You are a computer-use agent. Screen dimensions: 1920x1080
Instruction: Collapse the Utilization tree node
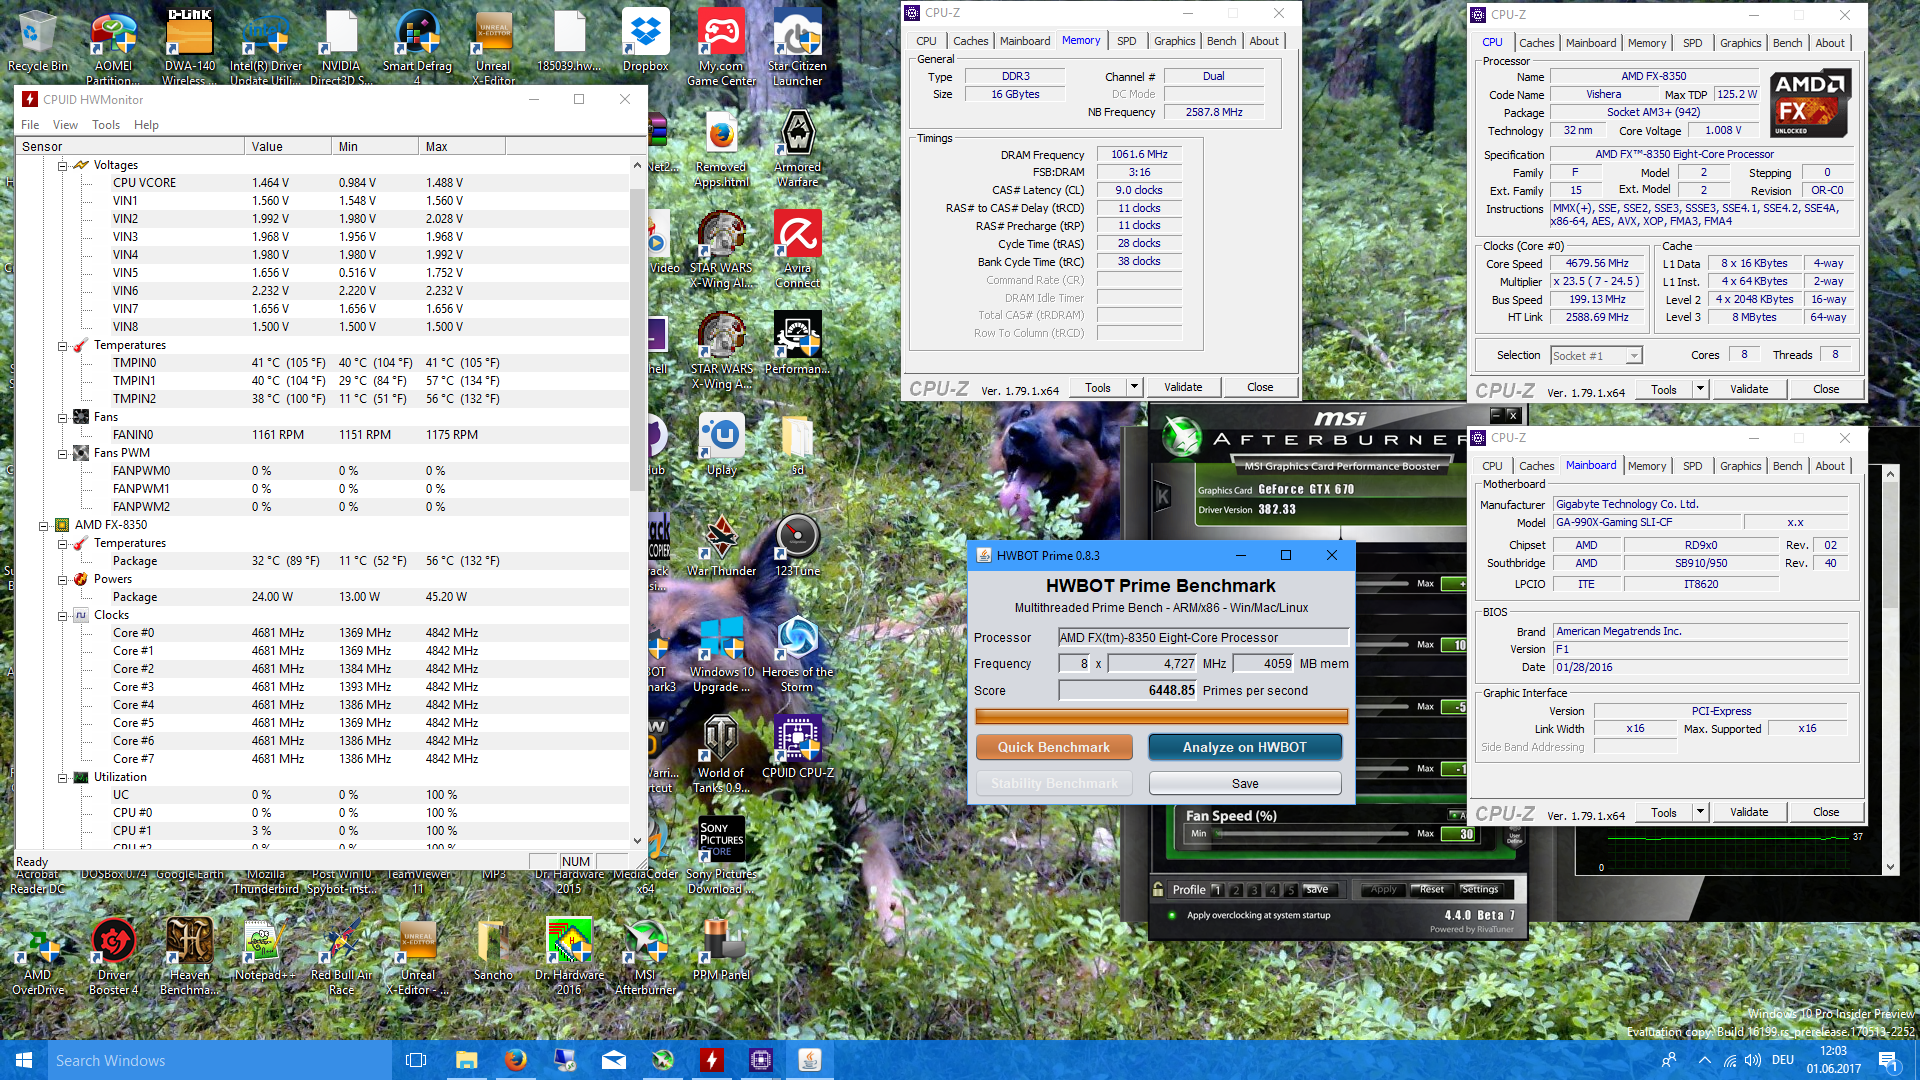pyautogui.click(x=62, y=777)
